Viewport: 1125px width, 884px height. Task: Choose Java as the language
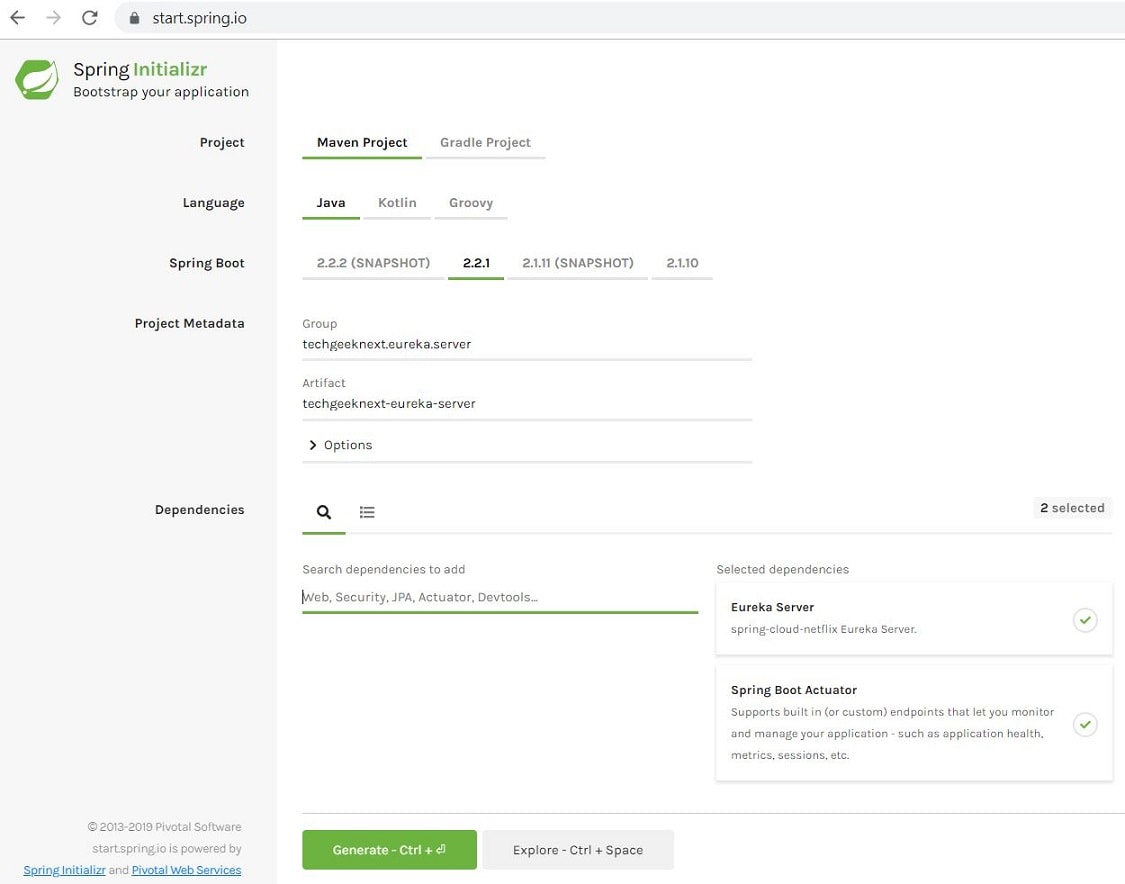(331, 203)
